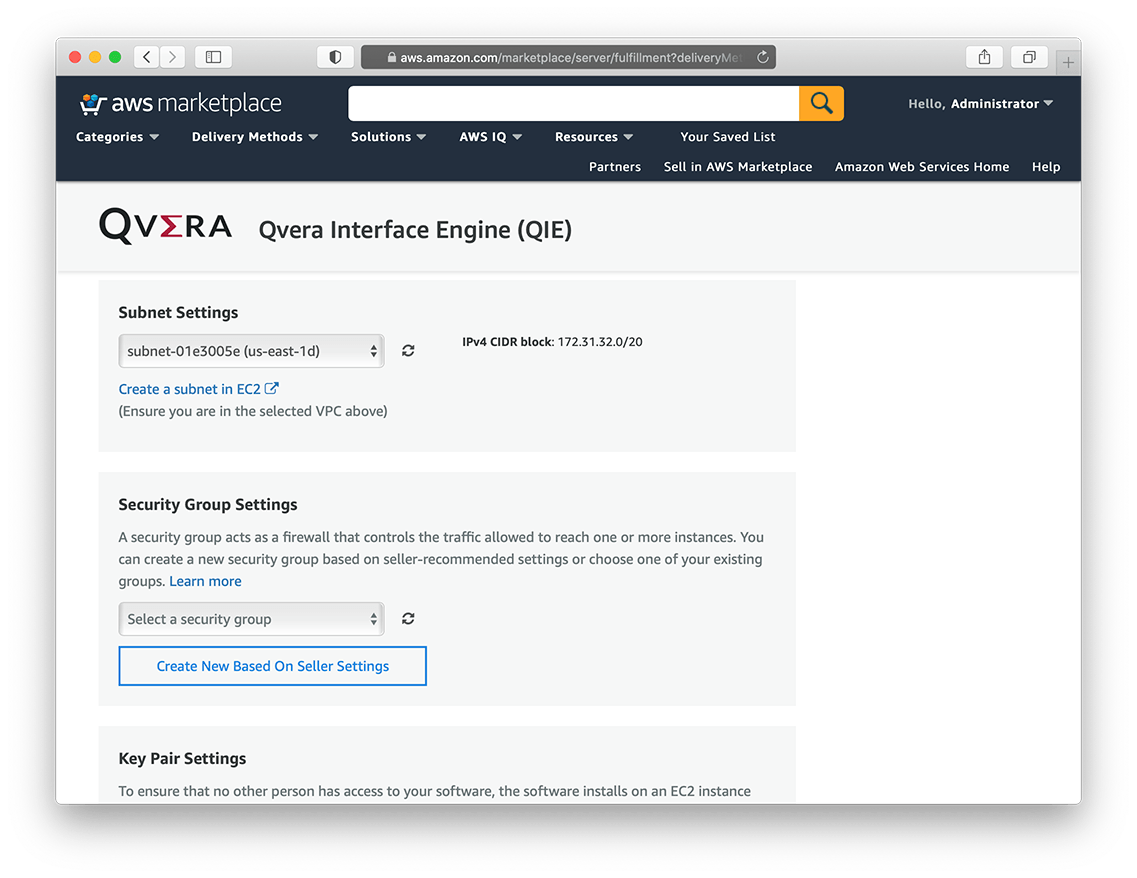The height and width of the screenshot is (878, 1137).
Task: Open the Help link
Action: [x=1046, y=167]
